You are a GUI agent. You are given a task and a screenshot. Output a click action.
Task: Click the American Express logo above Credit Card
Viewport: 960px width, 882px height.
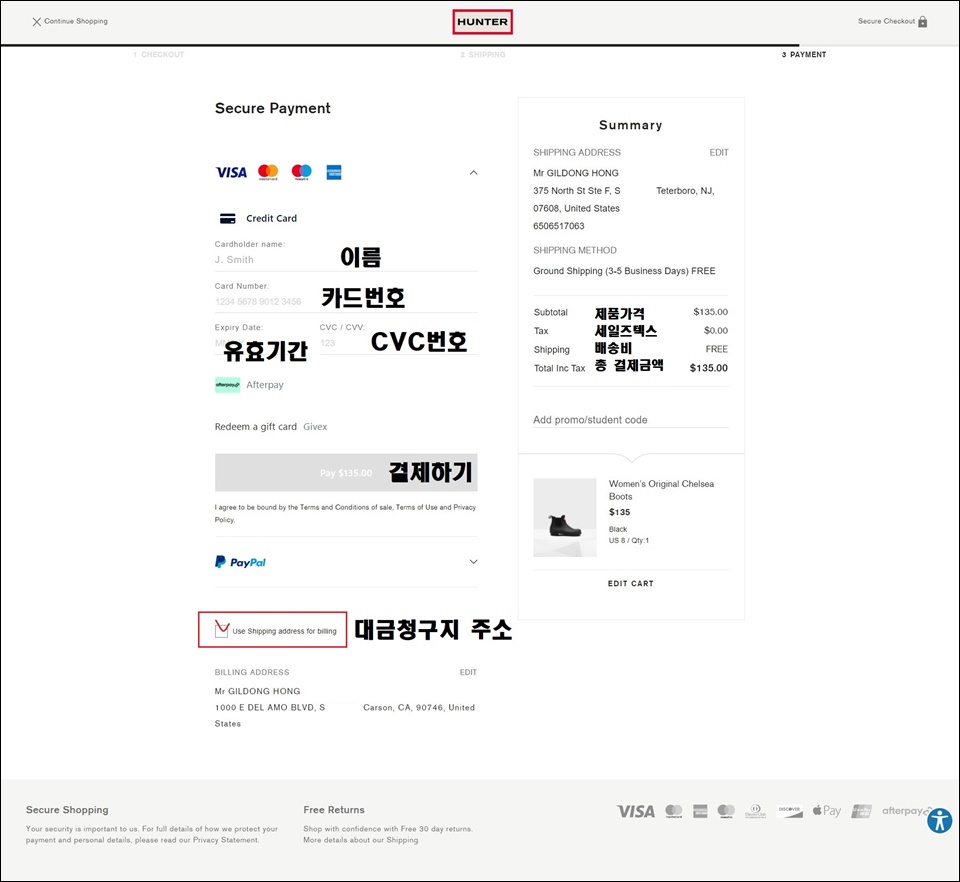point(334,172)
